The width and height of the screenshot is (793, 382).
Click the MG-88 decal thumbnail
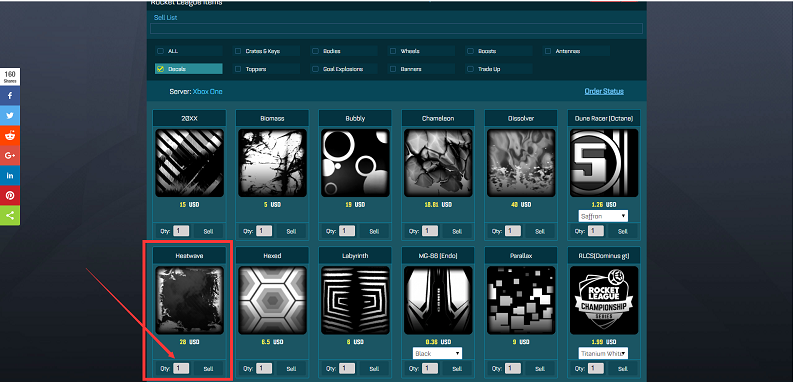(438, 301)
